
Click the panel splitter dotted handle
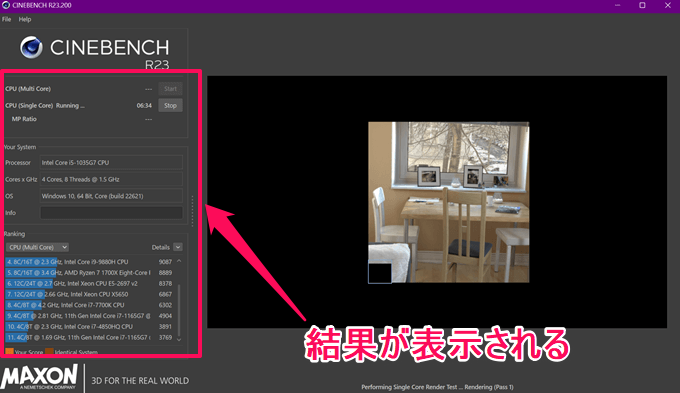click(193, 211)
